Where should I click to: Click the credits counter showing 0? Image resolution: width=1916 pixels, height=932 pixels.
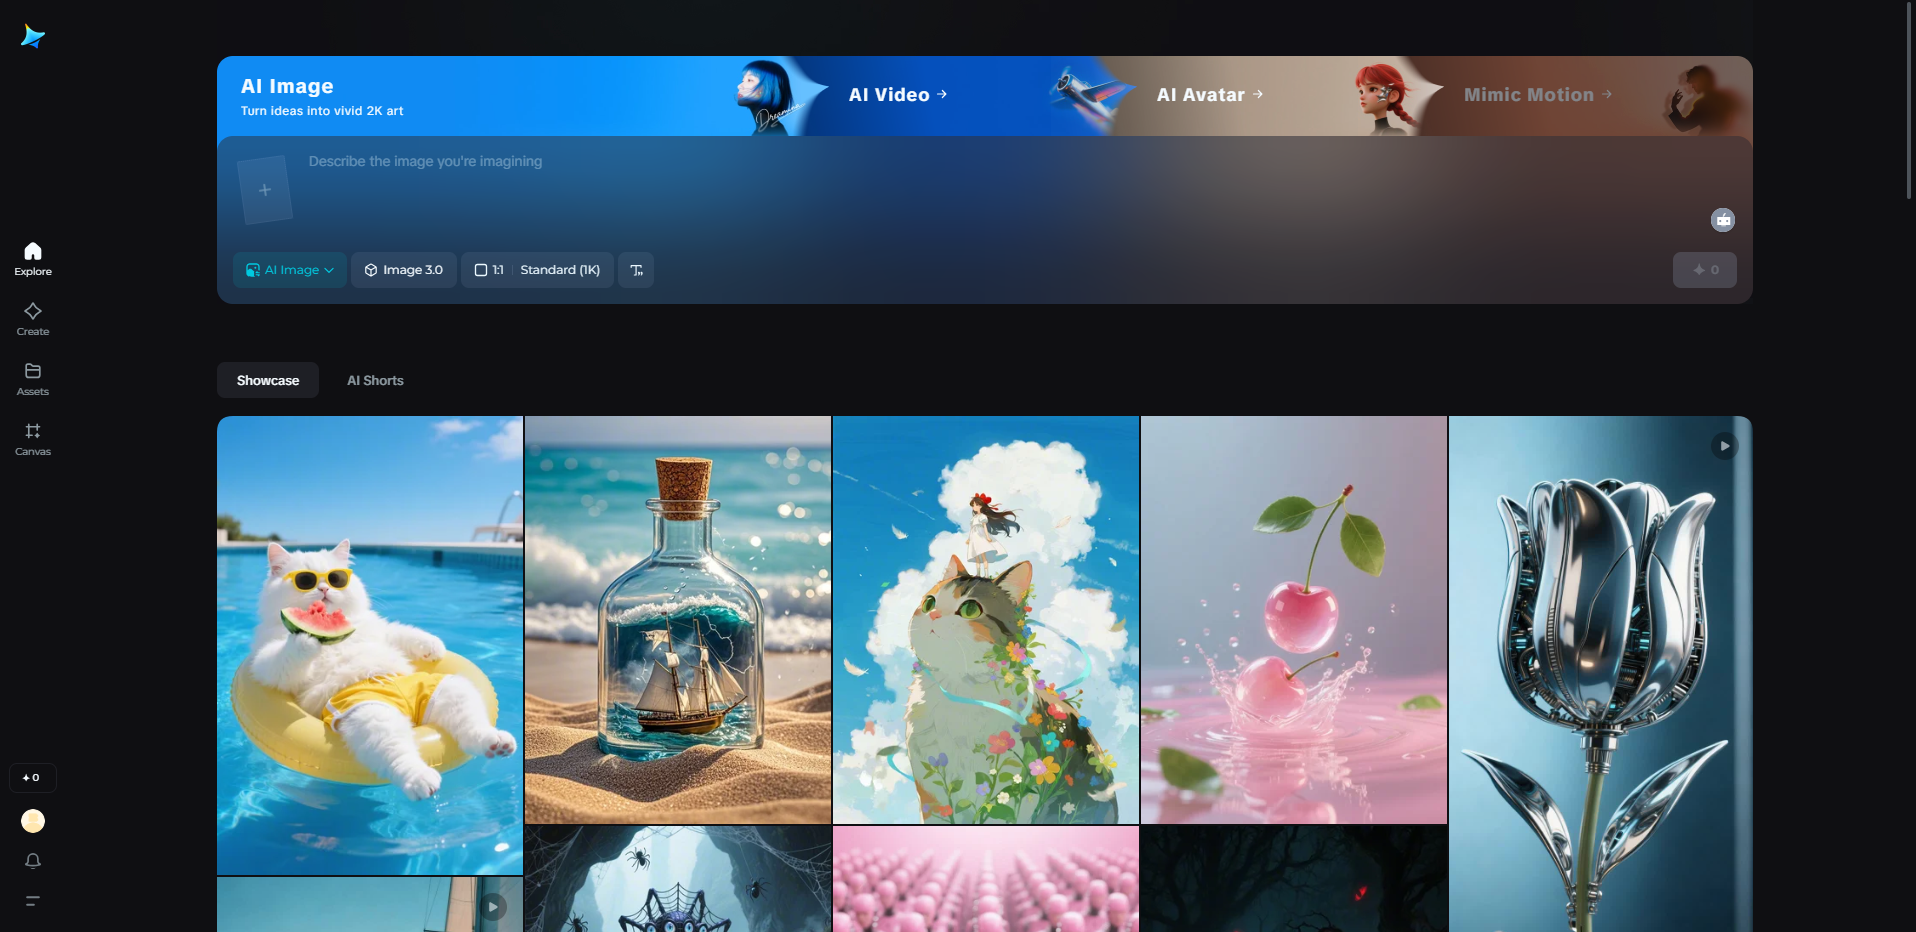[32, 777]
